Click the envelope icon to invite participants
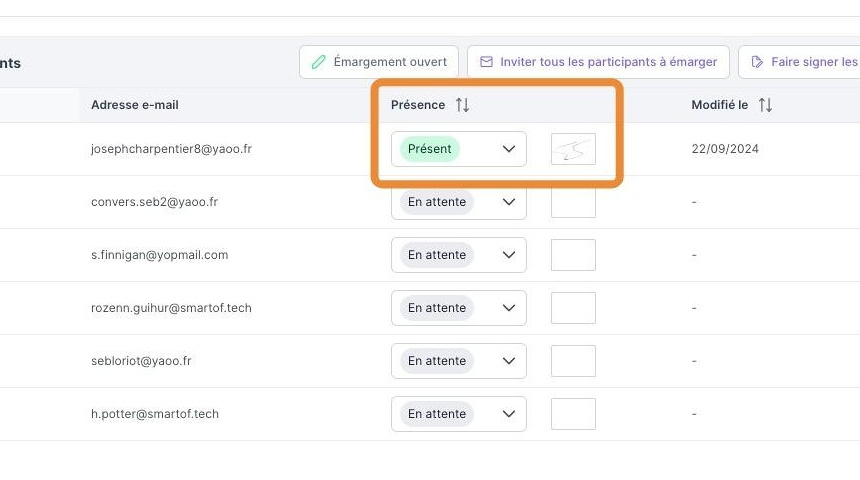 487,62
